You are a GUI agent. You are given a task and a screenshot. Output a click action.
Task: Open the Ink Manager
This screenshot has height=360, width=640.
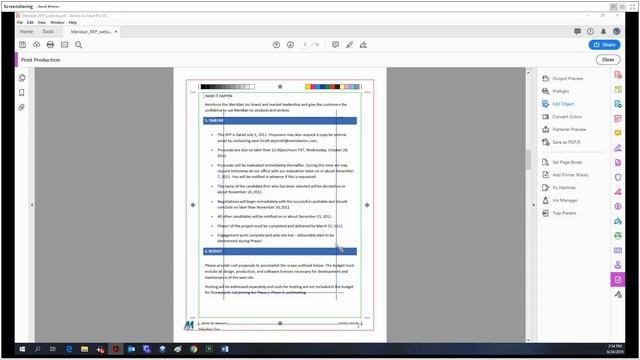[x=560, y=200]
